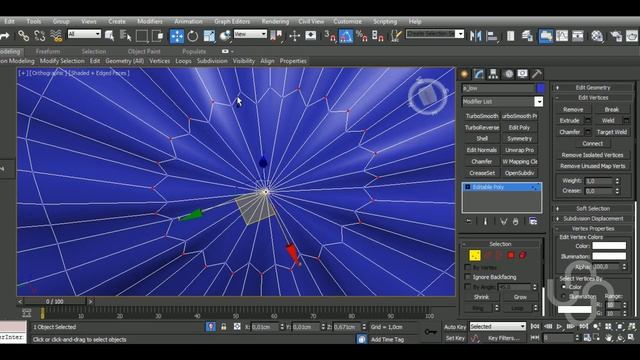Click Bind to Space Warp icon
640x360 pixels.
[x=56, y=36]
